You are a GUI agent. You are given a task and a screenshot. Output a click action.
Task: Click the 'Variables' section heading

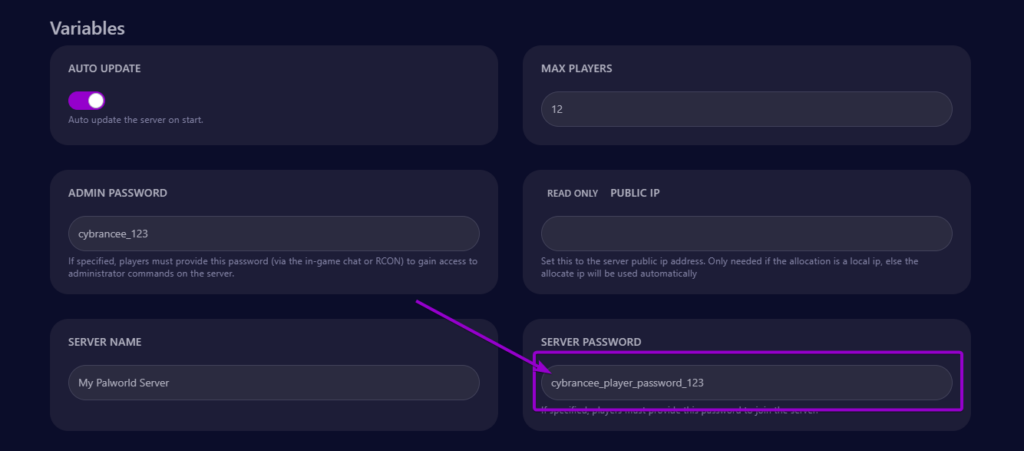88,28
